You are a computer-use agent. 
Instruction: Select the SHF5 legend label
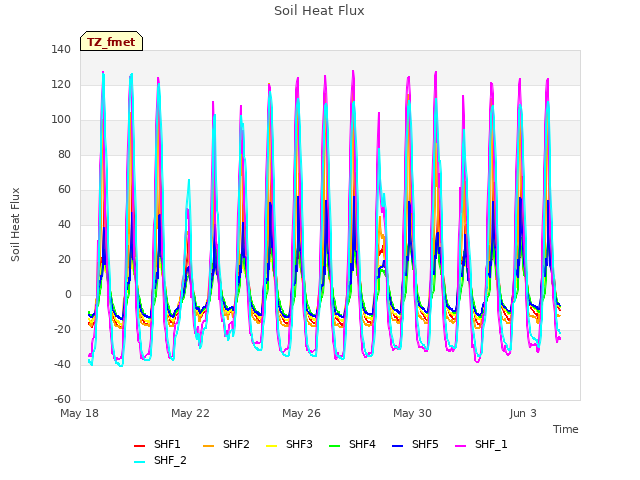coord(425,444)
